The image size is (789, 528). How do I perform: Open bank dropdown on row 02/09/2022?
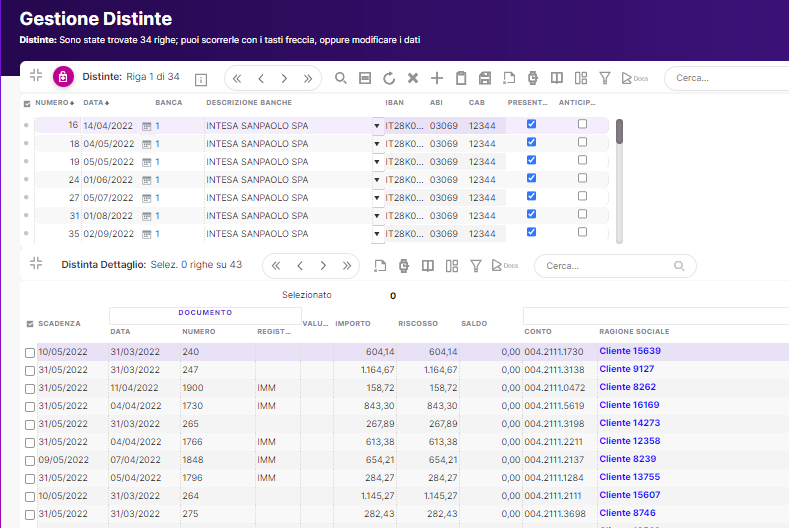pos(377,234)
